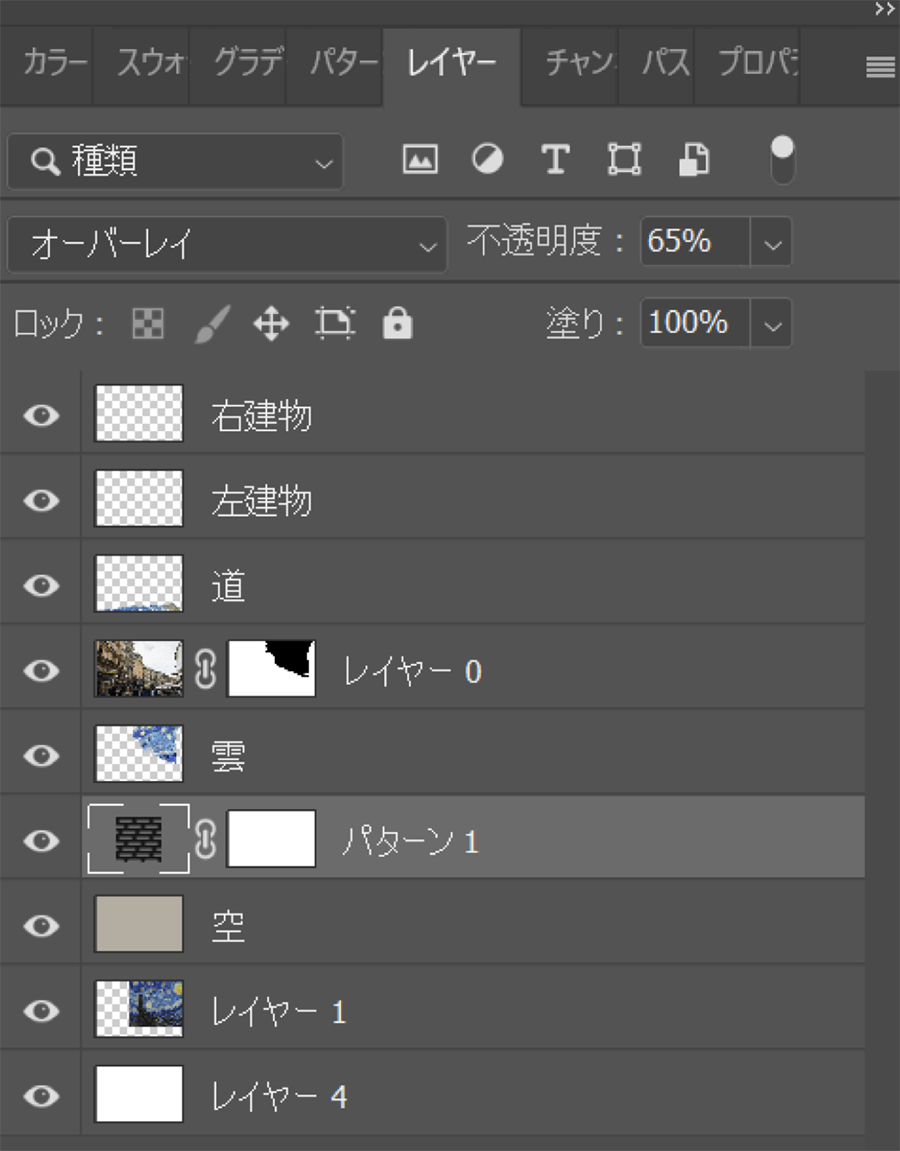Filter layers by text type icon
This screenshot has width=900, height=1151.
click(555, 159)
